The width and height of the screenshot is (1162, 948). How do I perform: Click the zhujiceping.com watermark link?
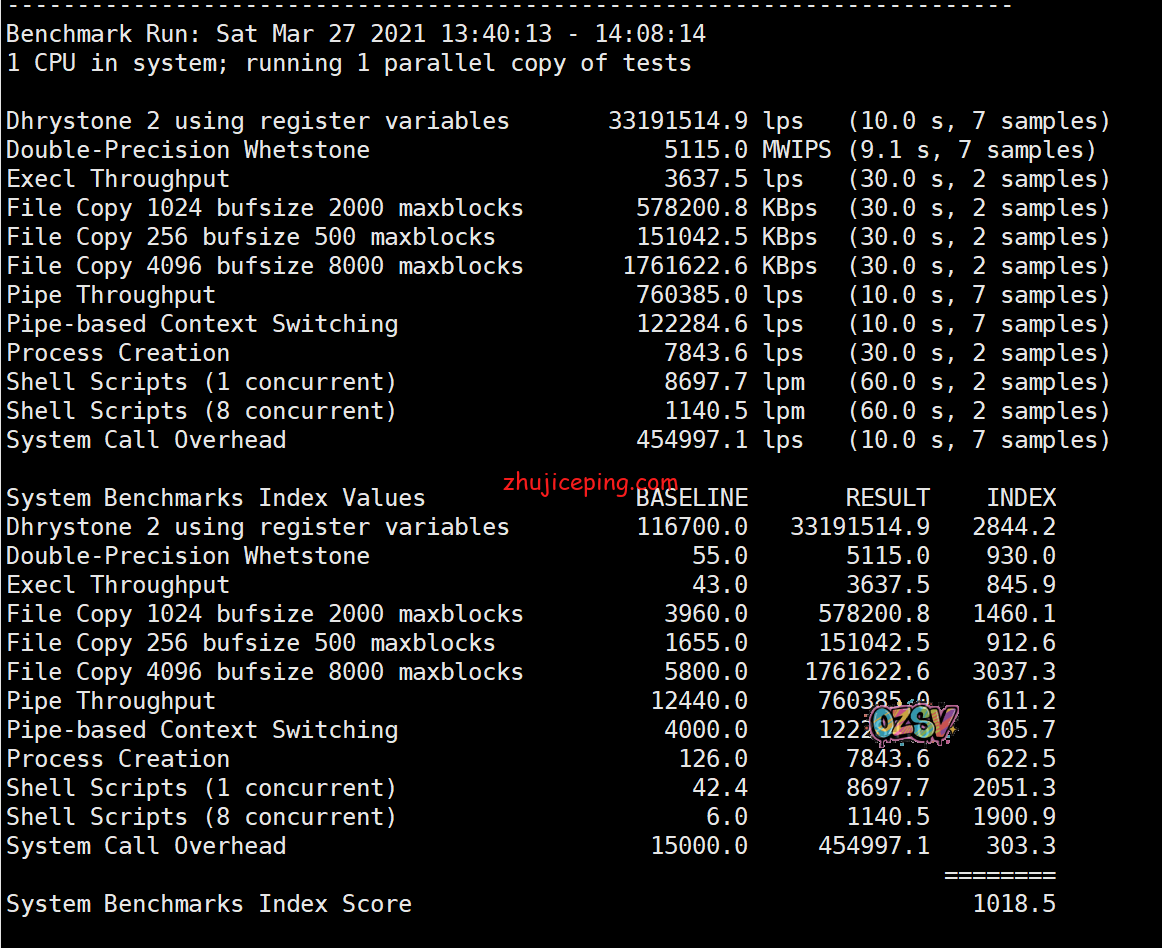pos(590,484)
